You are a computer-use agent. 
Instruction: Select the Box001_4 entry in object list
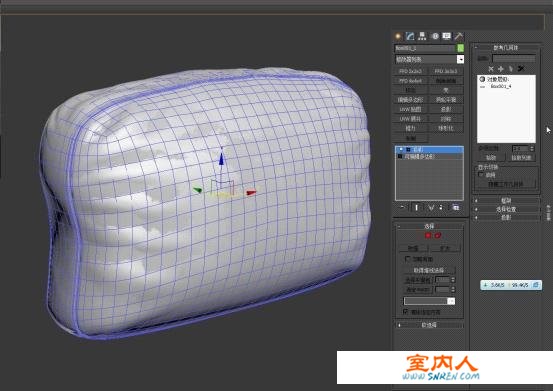pos(501,86)
